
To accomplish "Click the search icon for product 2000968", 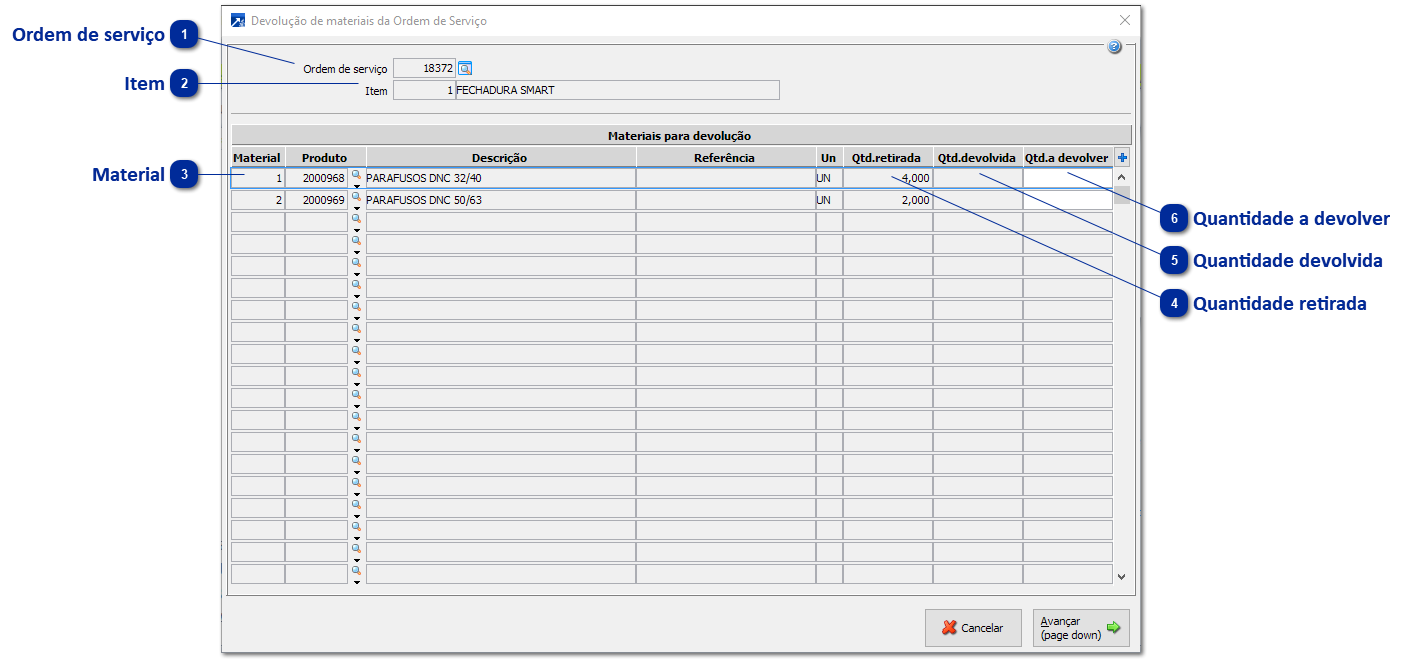I will coord(356,174).
